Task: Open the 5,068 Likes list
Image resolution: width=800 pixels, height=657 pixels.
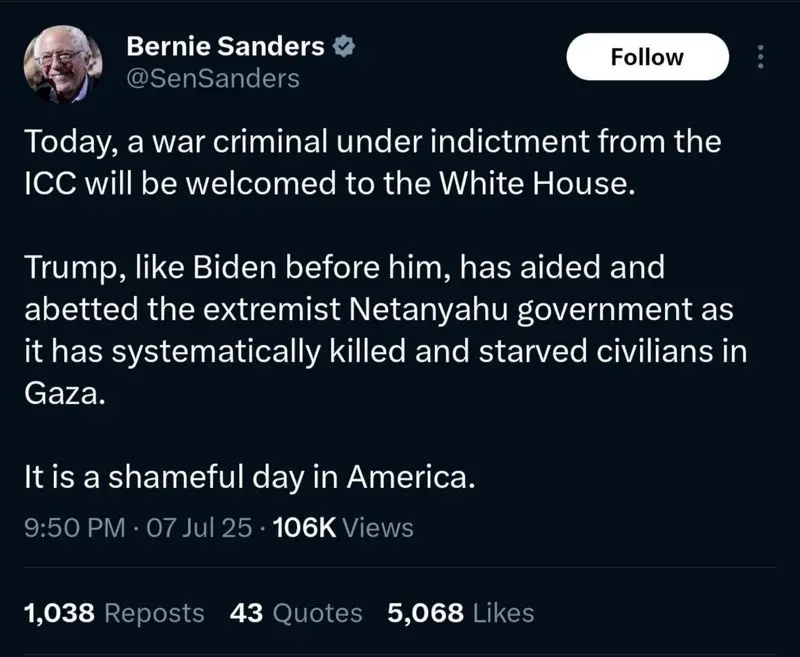Action: tap(460, 612)
